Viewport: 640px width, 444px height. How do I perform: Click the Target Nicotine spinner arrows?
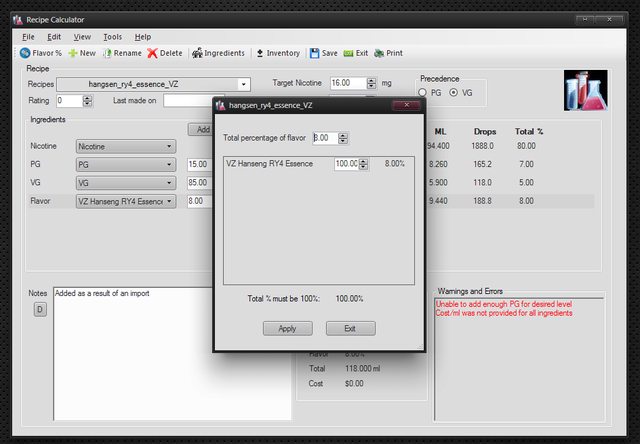point(372,84)
